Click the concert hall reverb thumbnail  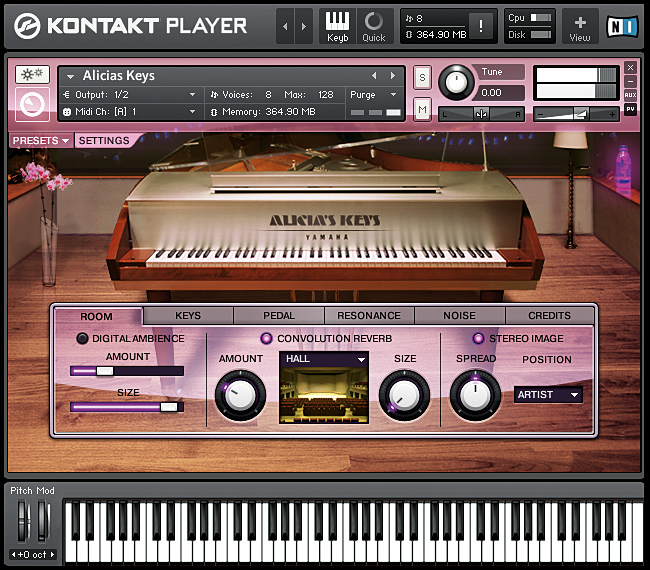point(323,396)
